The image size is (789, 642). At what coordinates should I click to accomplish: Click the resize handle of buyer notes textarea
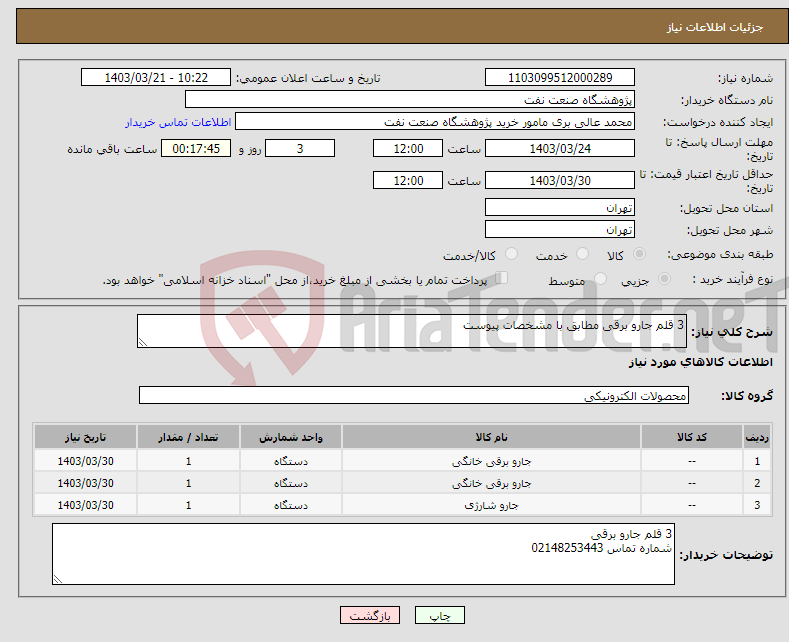coord(57,579)
